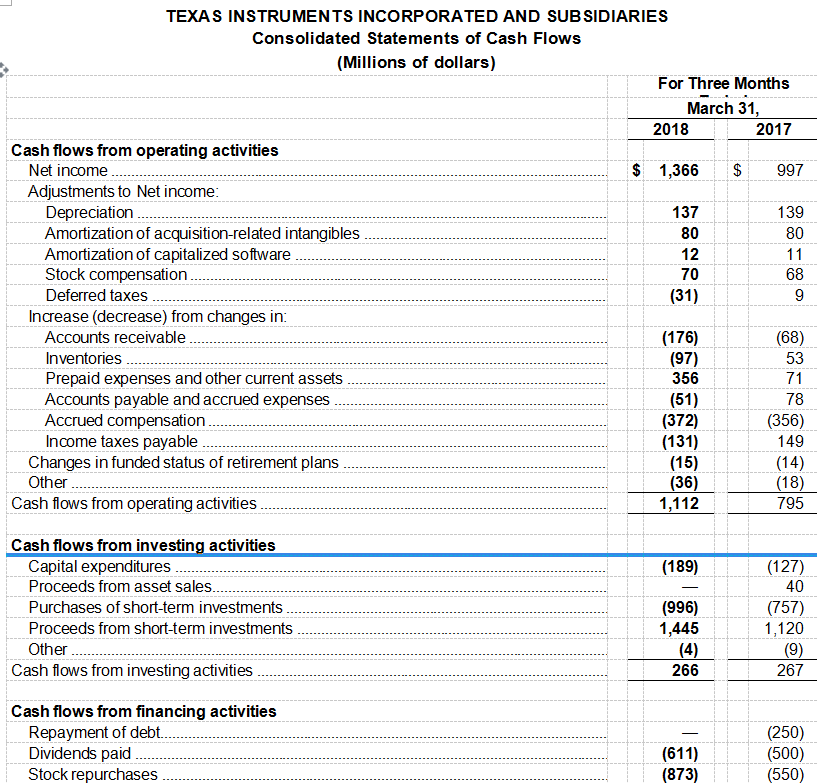Select the document title 'TEXAS INSTRUMENTS INCORPORATED AND SUBSIDIARIES'
Viewport: 817px width, 783px height.
pyautogui.click(x=417, y=16)
